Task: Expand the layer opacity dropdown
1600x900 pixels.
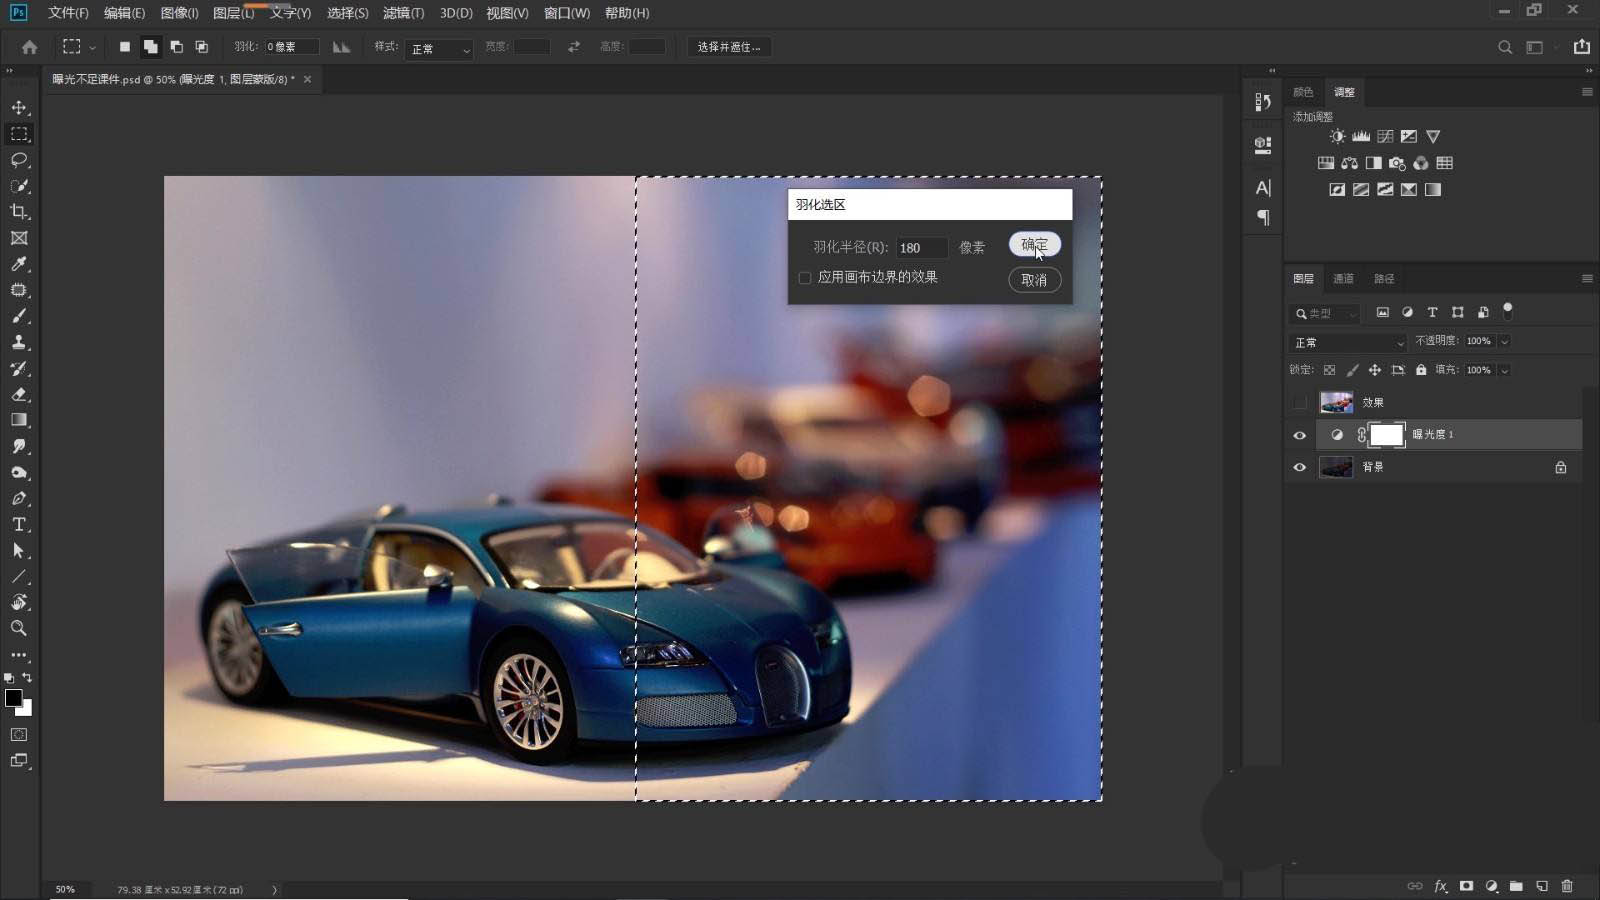Action: click(x=1504, y=341)
